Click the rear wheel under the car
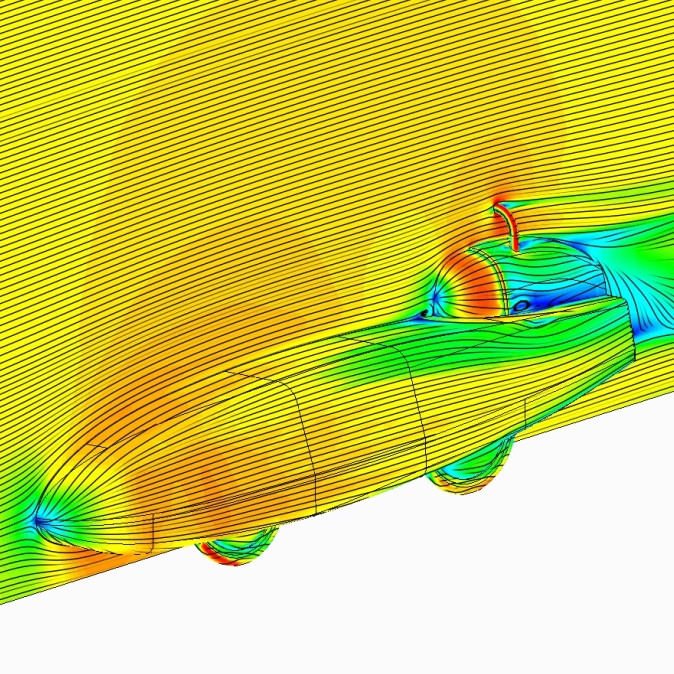This screenshot has width=674, height=674. pos(473,467)
